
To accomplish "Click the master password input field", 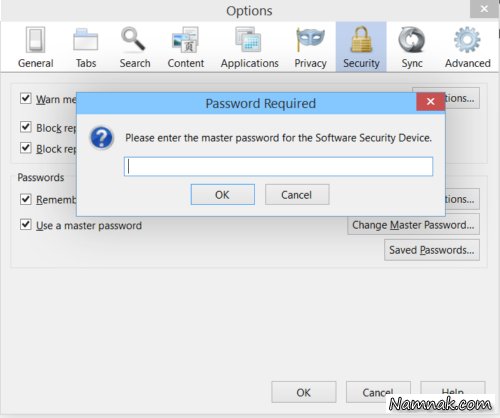I will pyautogui.click(x=279, y=166).
